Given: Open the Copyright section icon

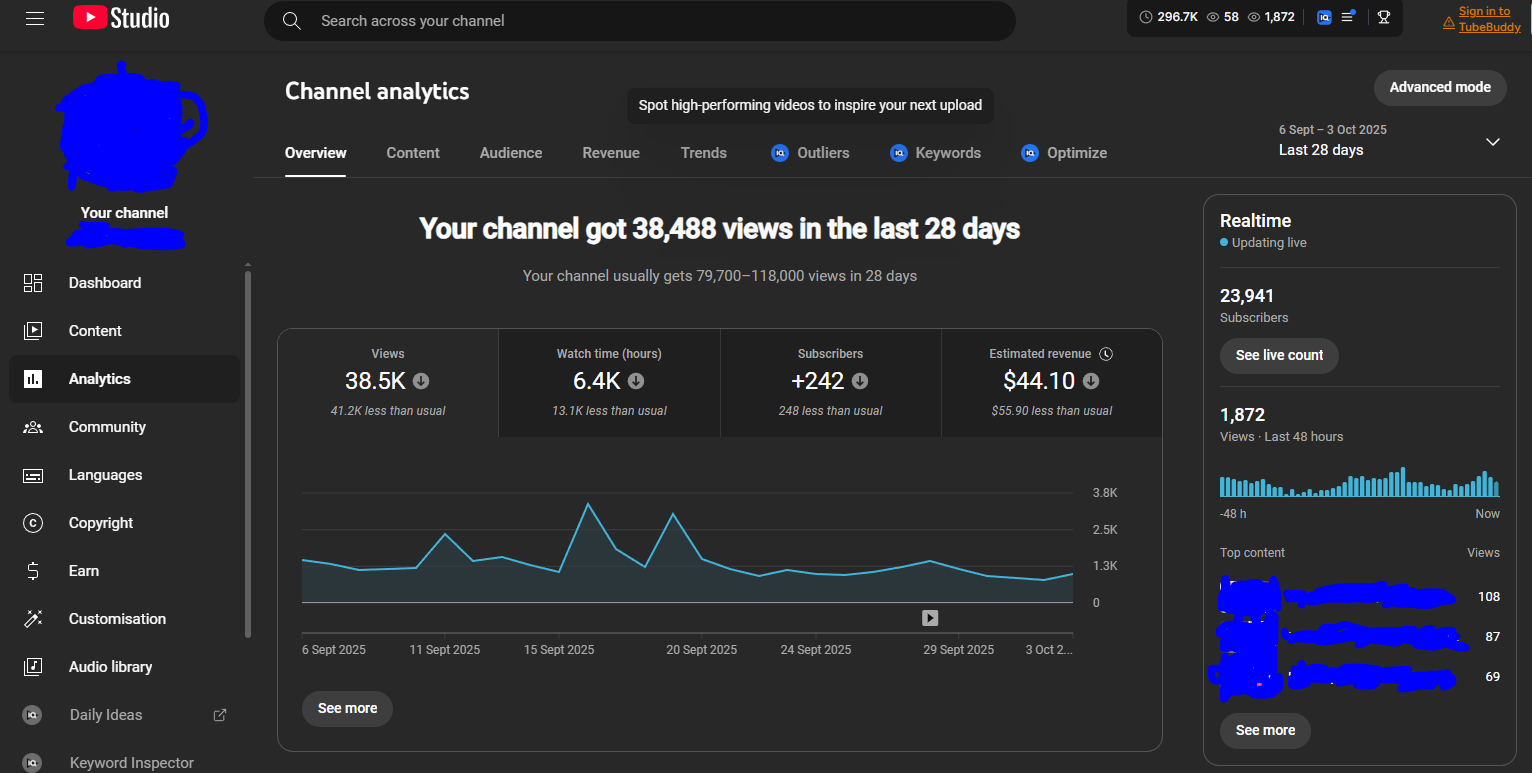Looking at the screenshot, I should 33,523.
